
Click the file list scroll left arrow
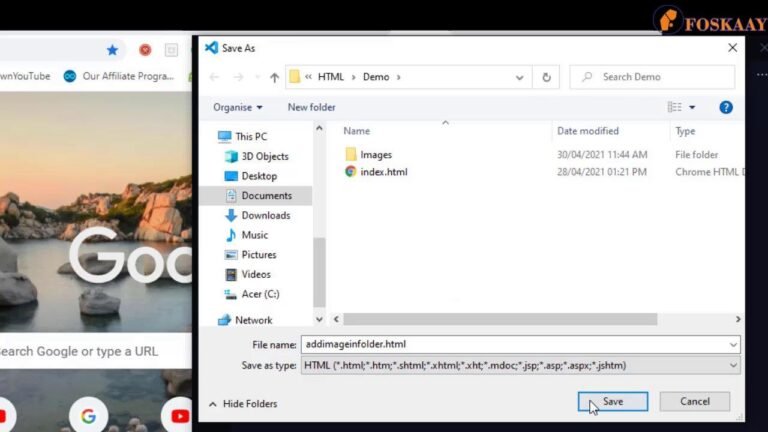click(x=336, y=319)
